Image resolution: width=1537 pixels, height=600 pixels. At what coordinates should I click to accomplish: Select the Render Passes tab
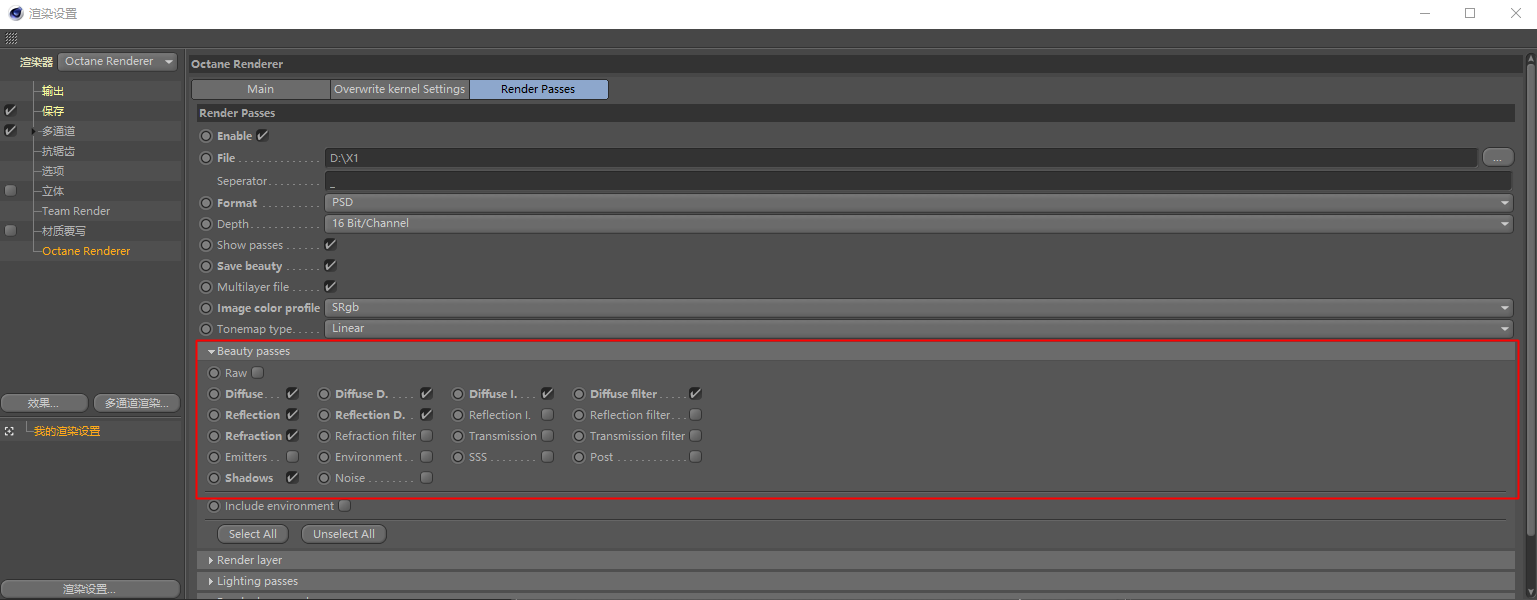(538, 89)
